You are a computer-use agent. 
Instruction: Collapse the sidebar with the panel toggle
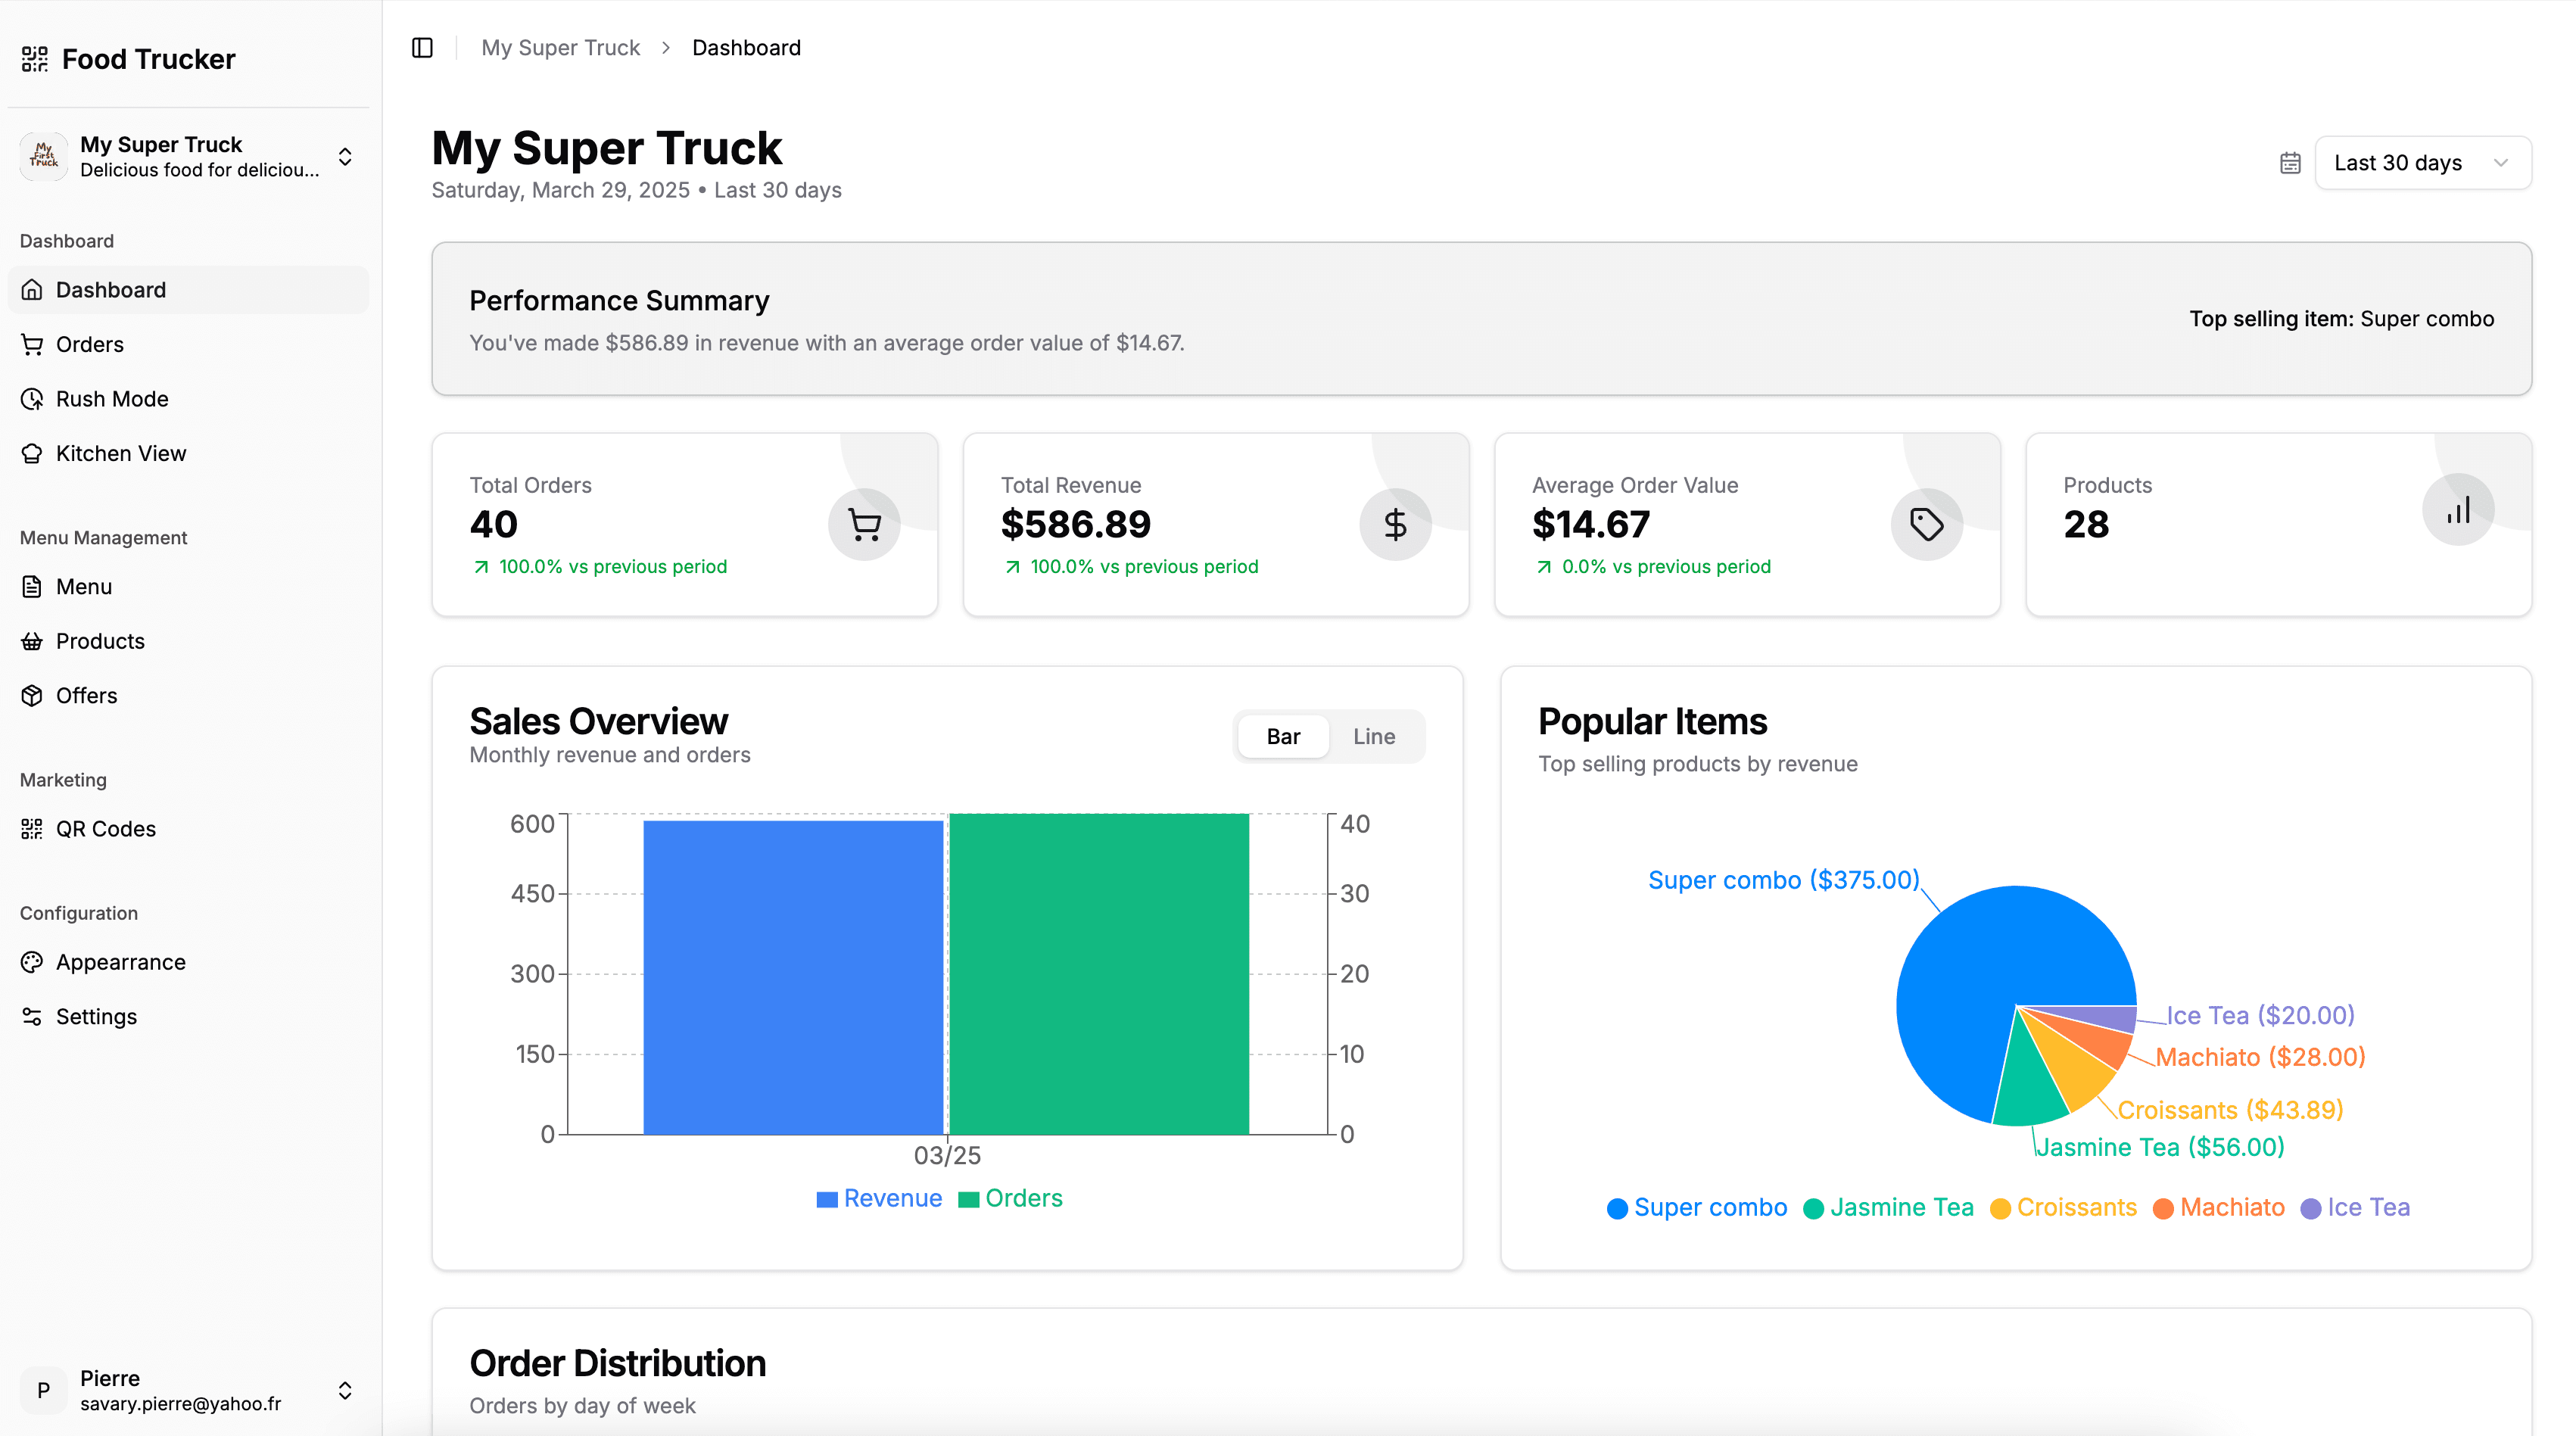[421, 47]
